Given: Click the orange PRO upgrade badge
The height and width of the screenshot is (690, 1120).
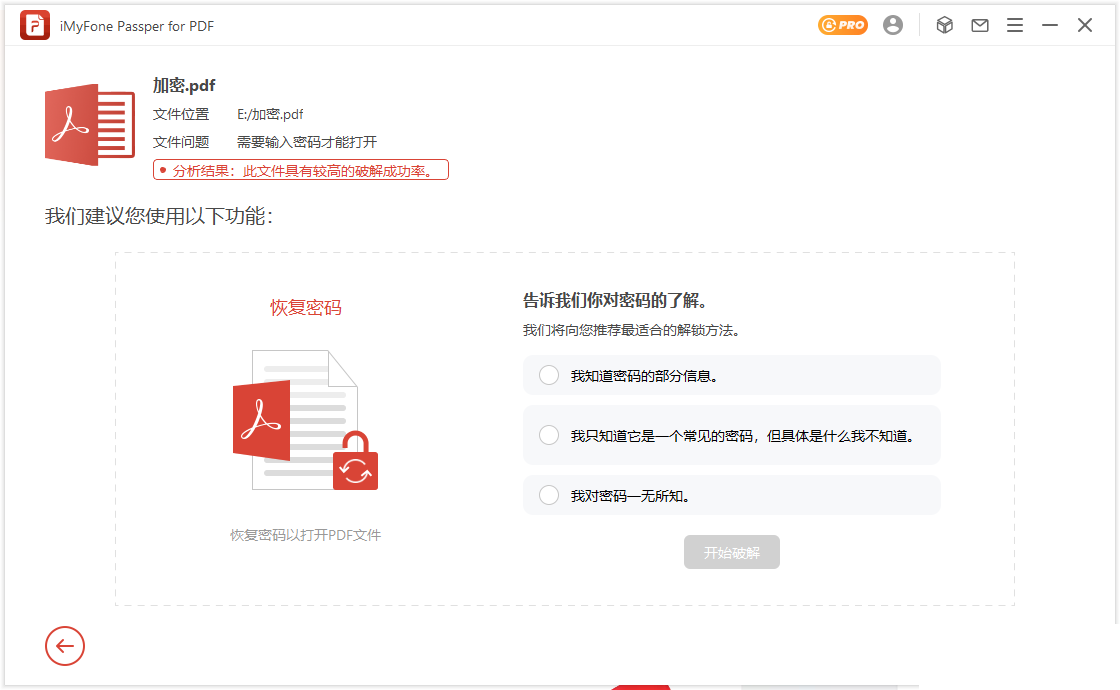Looking at the screenshot, I should [843, 26].
